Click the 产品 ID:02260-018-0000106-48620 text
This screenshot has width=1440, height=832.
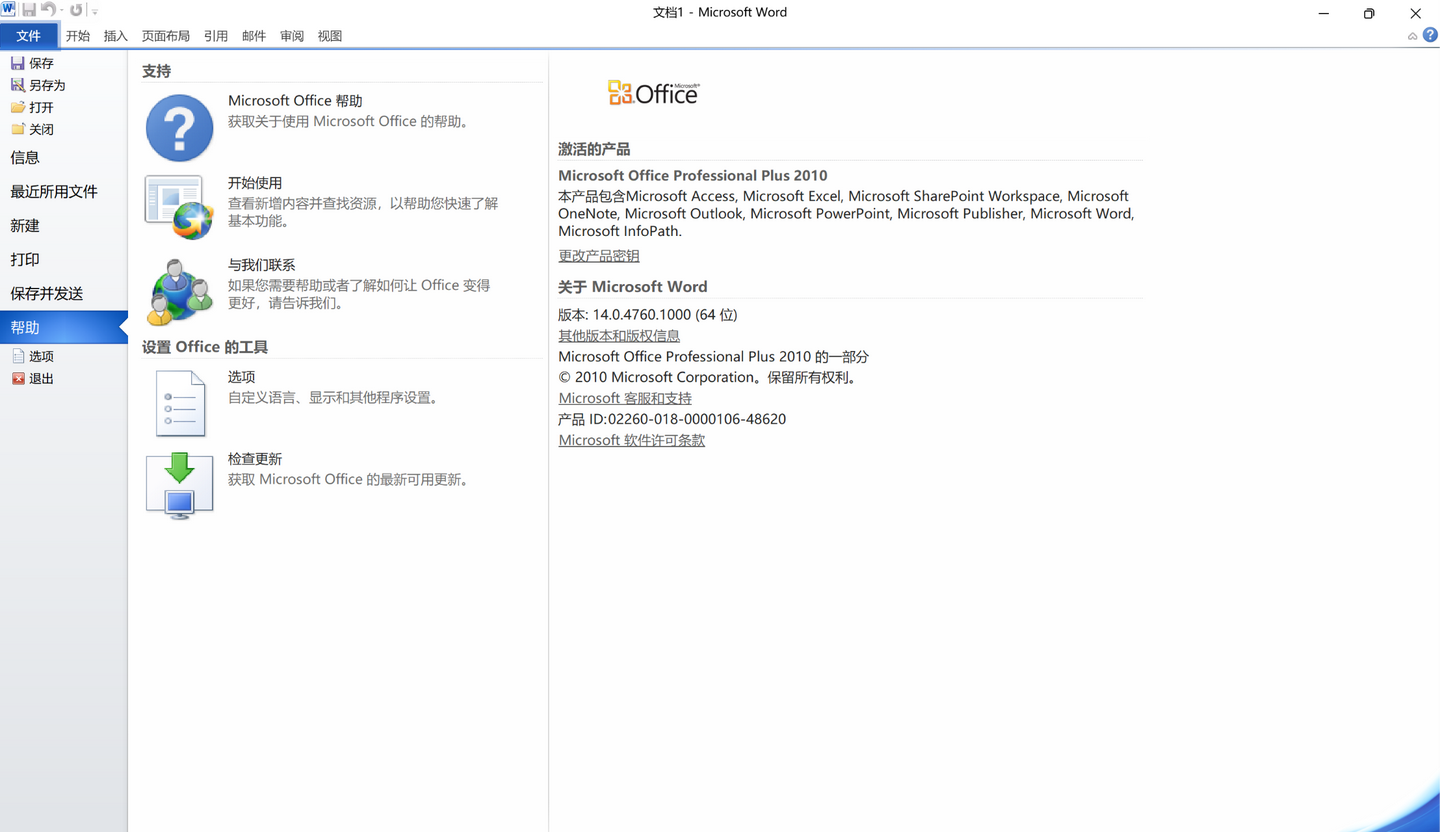click(672, 419)
